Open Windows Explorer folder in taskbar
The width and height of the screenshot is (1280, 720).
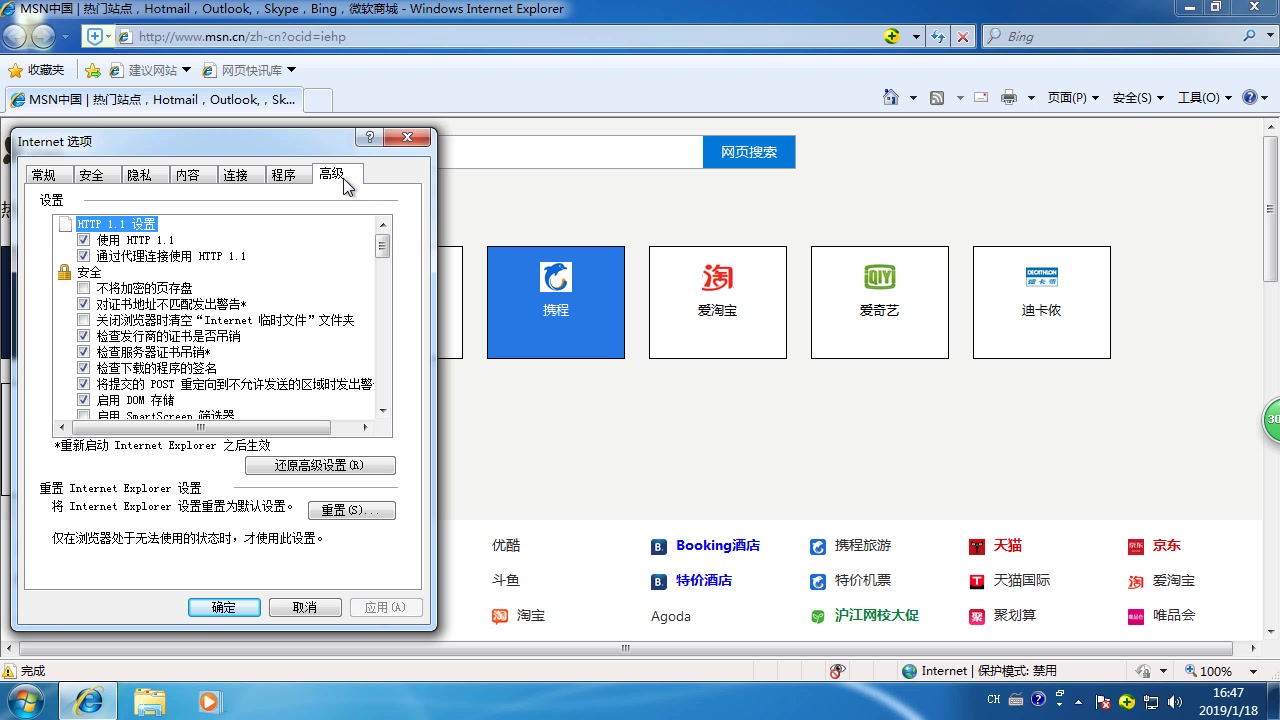[x=150, y=702]
